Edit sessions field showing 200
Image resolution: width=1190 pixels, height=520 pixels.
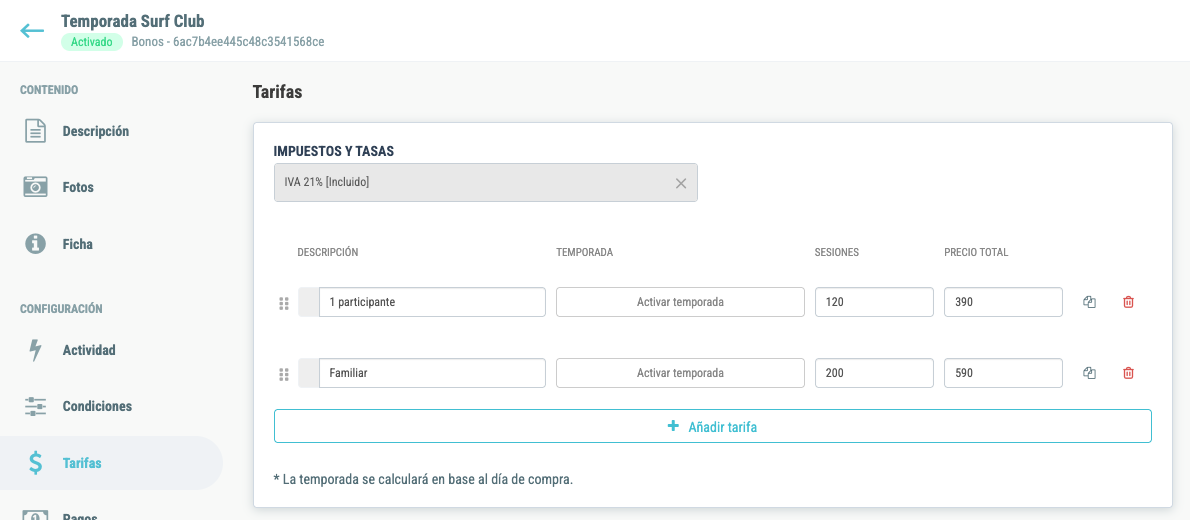coord(874,373)
